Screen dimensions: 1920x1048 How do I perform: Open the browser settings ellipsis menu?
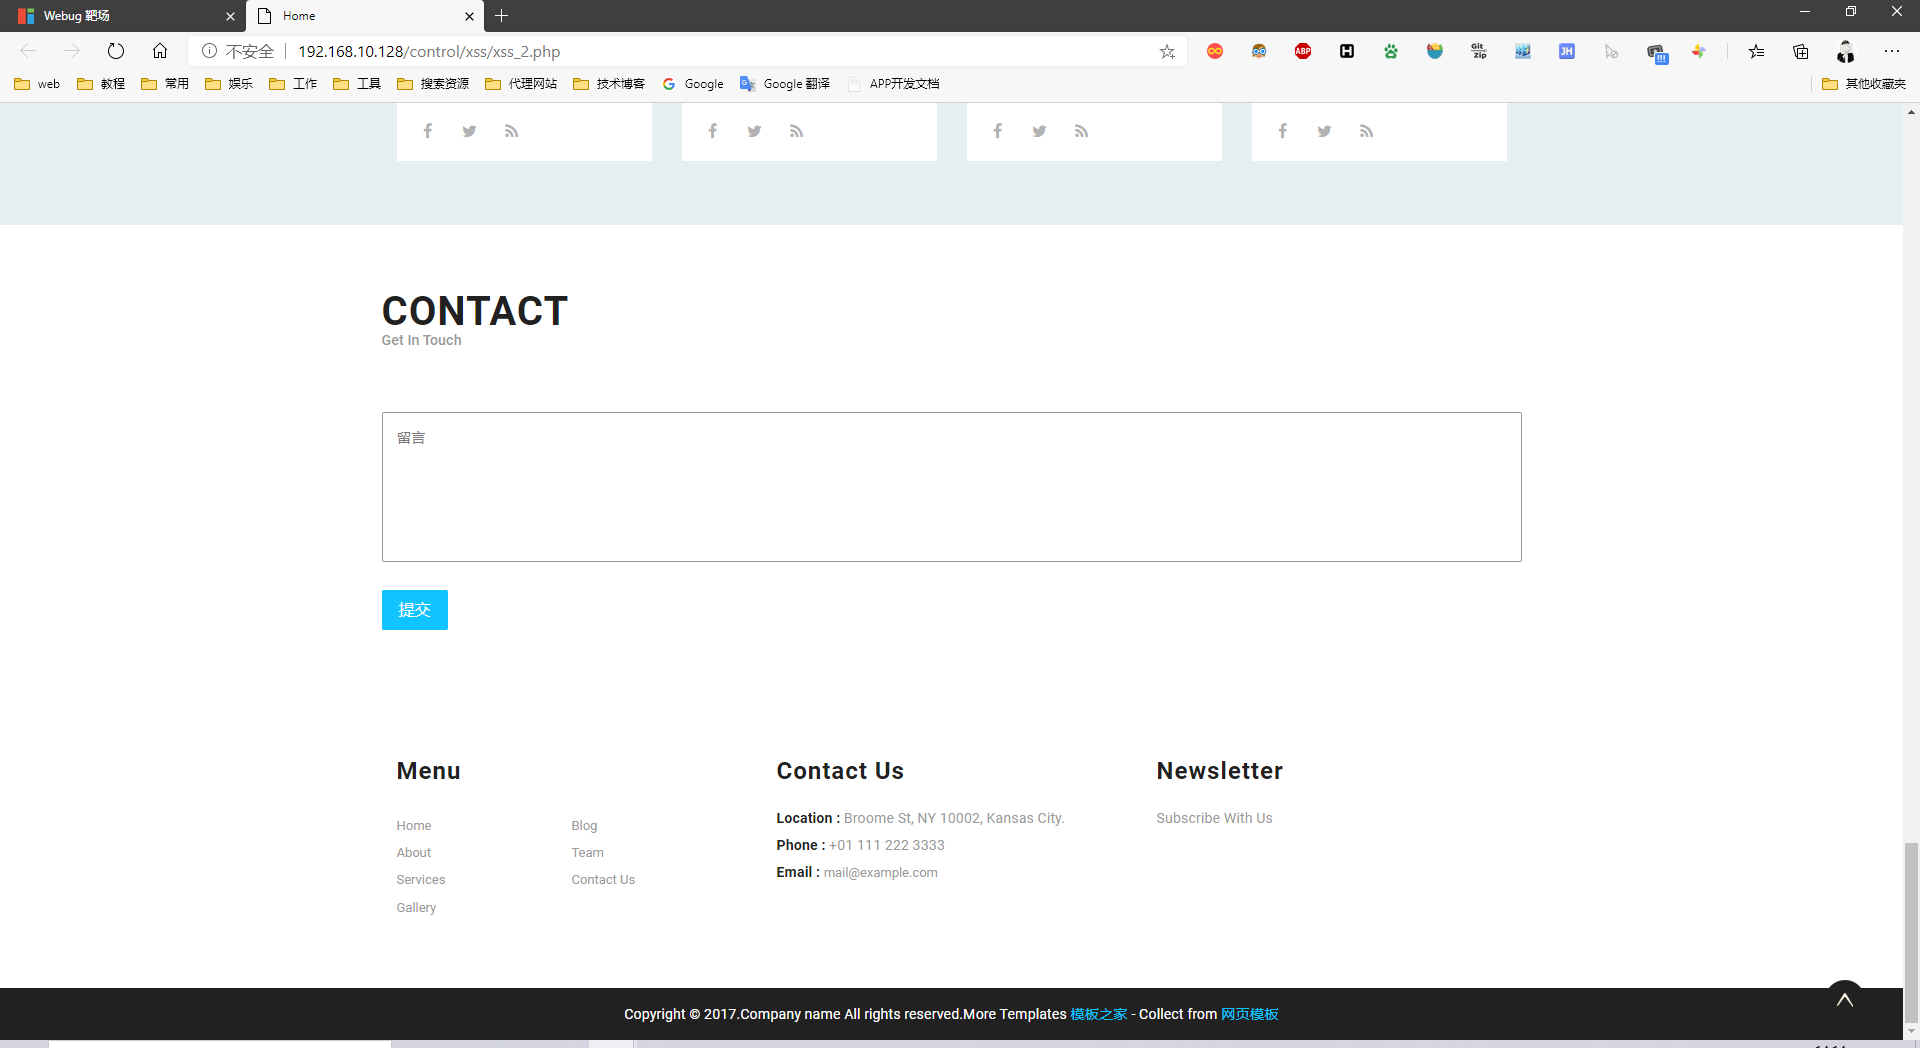click(1892, 51)
